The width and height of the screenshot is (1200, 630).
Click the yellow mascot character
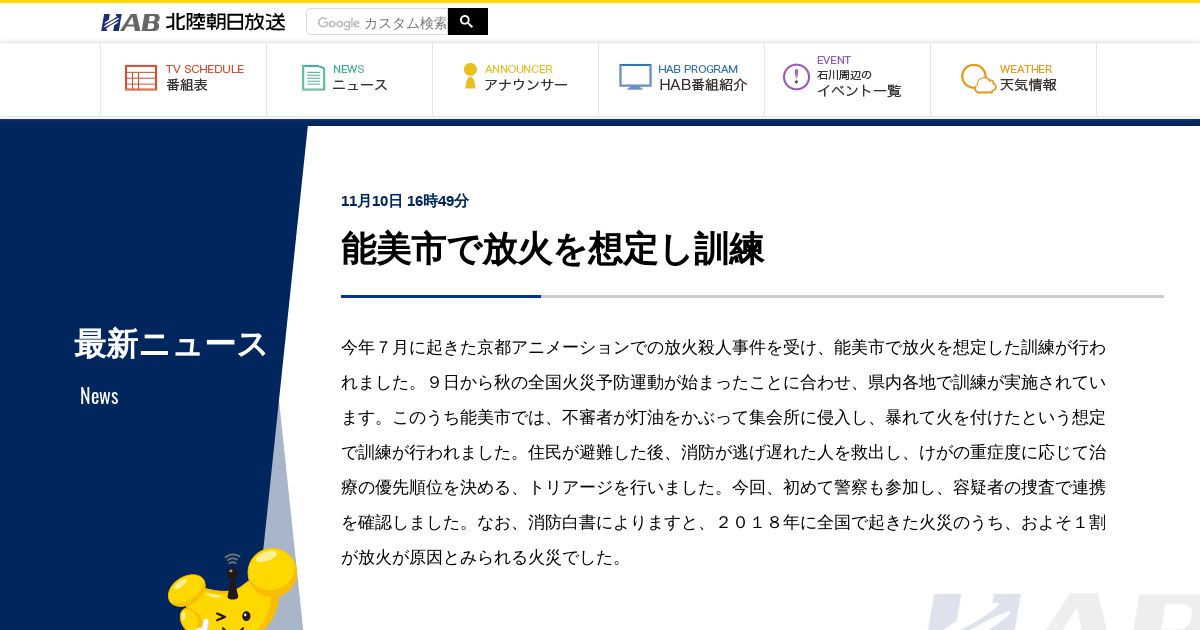point(232,591)
